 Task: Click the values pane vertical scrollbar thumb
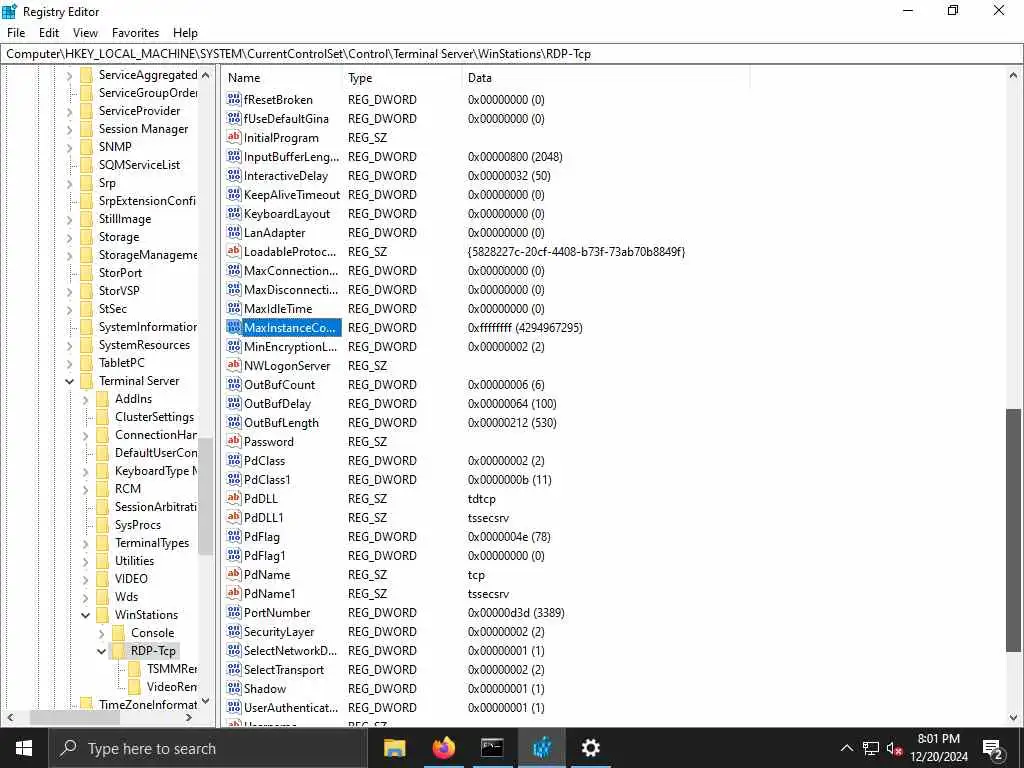click(x=1013, y=530)
